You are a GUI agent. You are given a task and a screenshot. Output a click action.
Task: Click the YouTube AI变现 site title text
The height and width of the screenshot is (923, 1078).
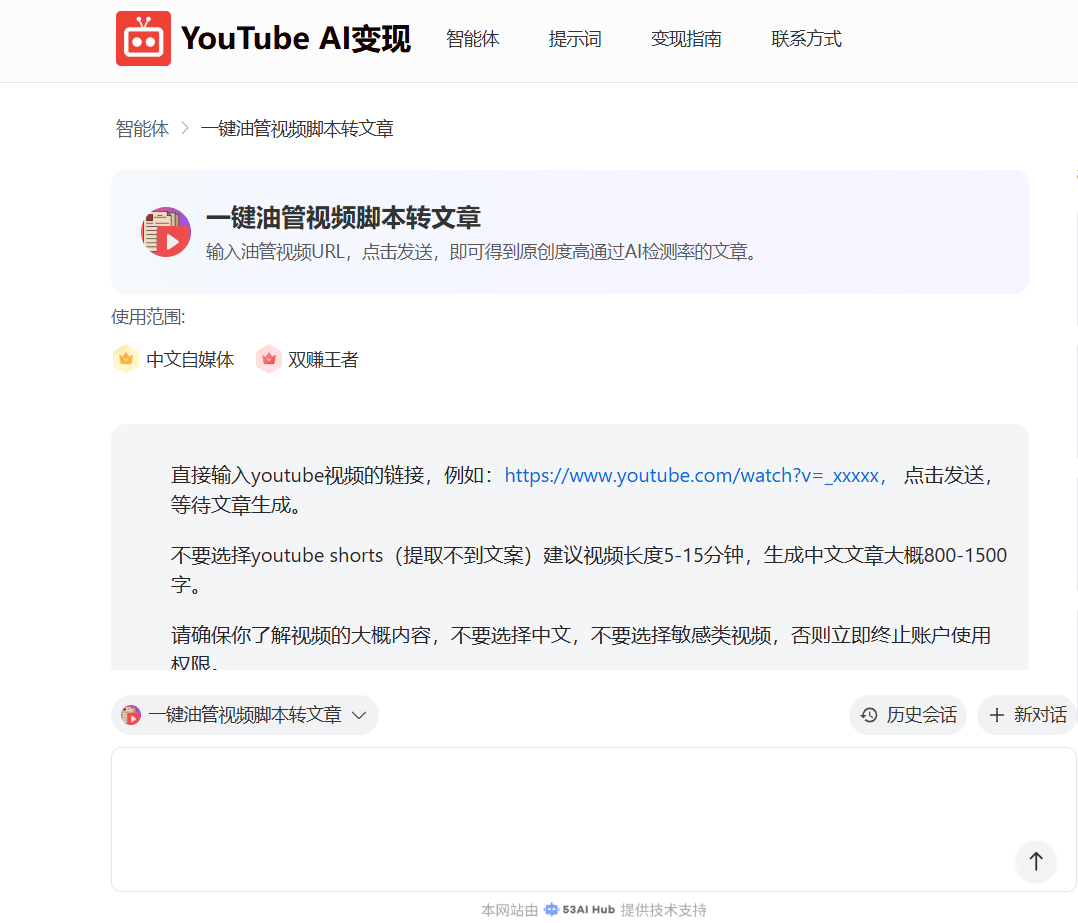(x=296, y=39)
